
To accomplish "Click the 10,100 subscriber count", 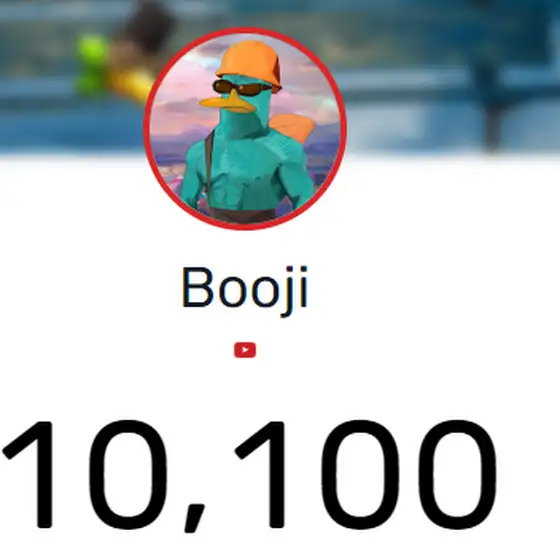I will tap(250, 475).
